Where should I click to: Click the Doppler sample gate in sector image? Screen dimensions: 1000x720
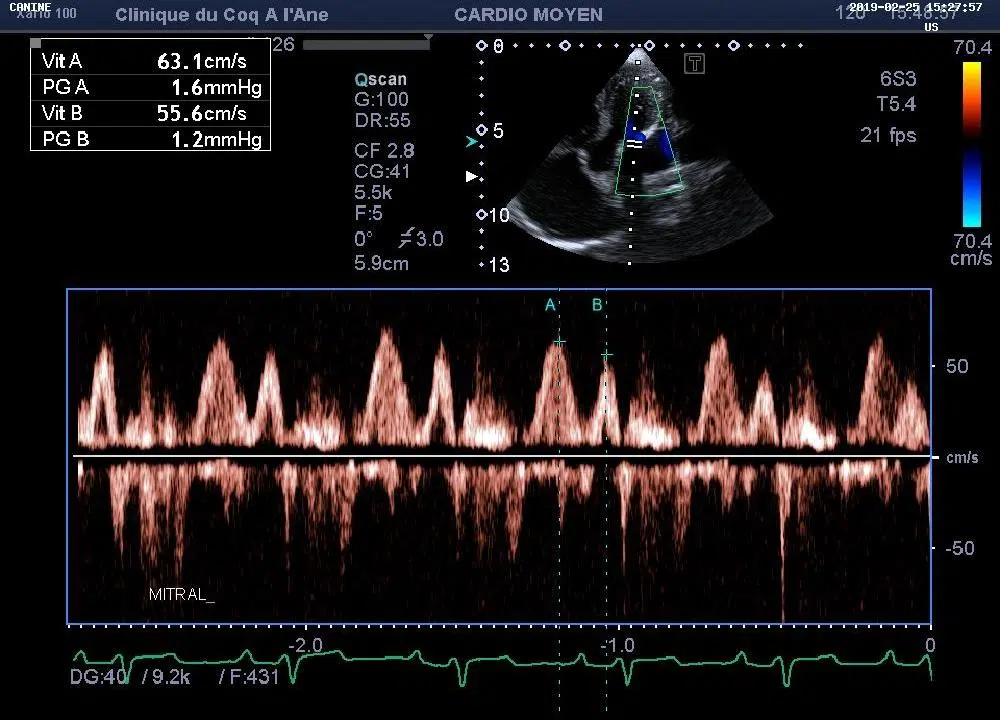coord(633,144)
